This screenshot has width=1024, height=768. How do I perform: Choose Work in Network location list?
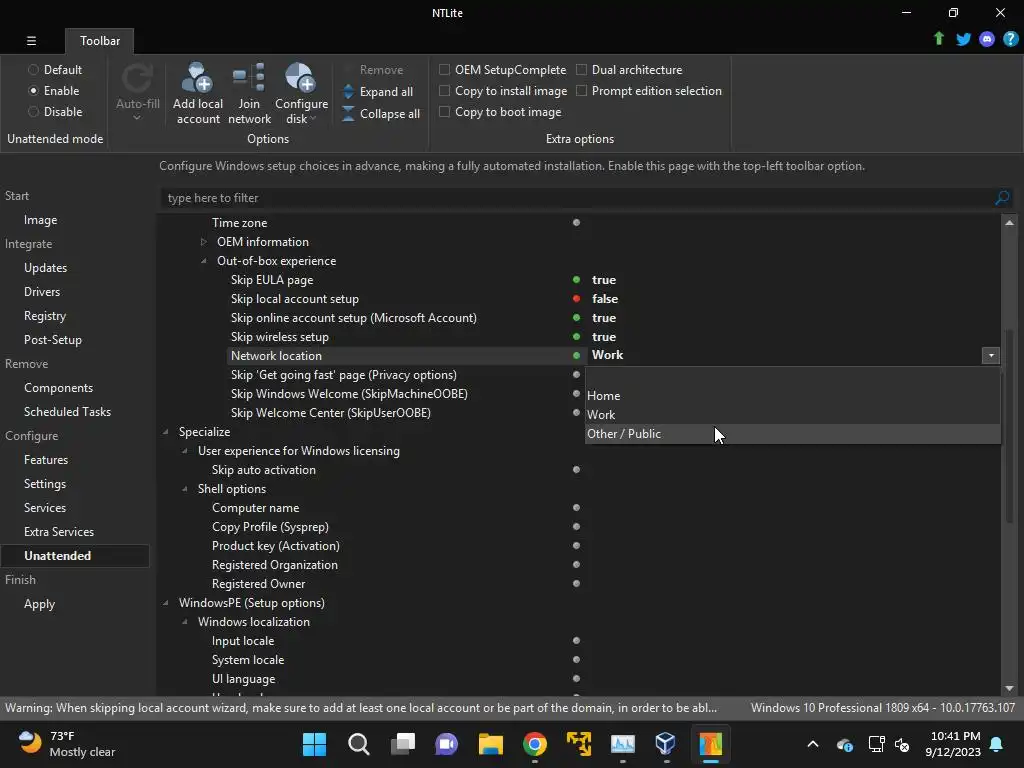coord(792,415)
